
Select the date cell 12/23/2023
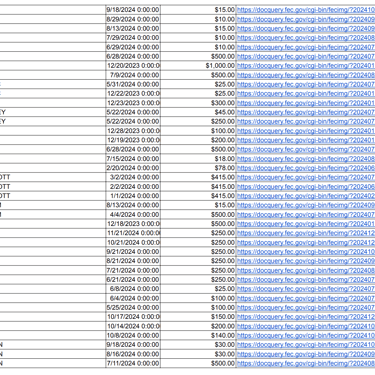coord(133,103)
